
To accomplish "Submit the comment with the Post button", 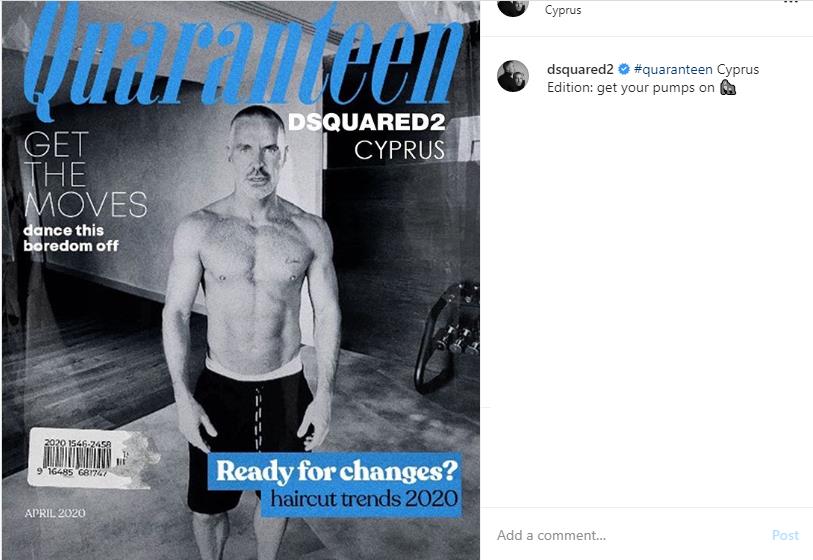I will tap(785, 535).
